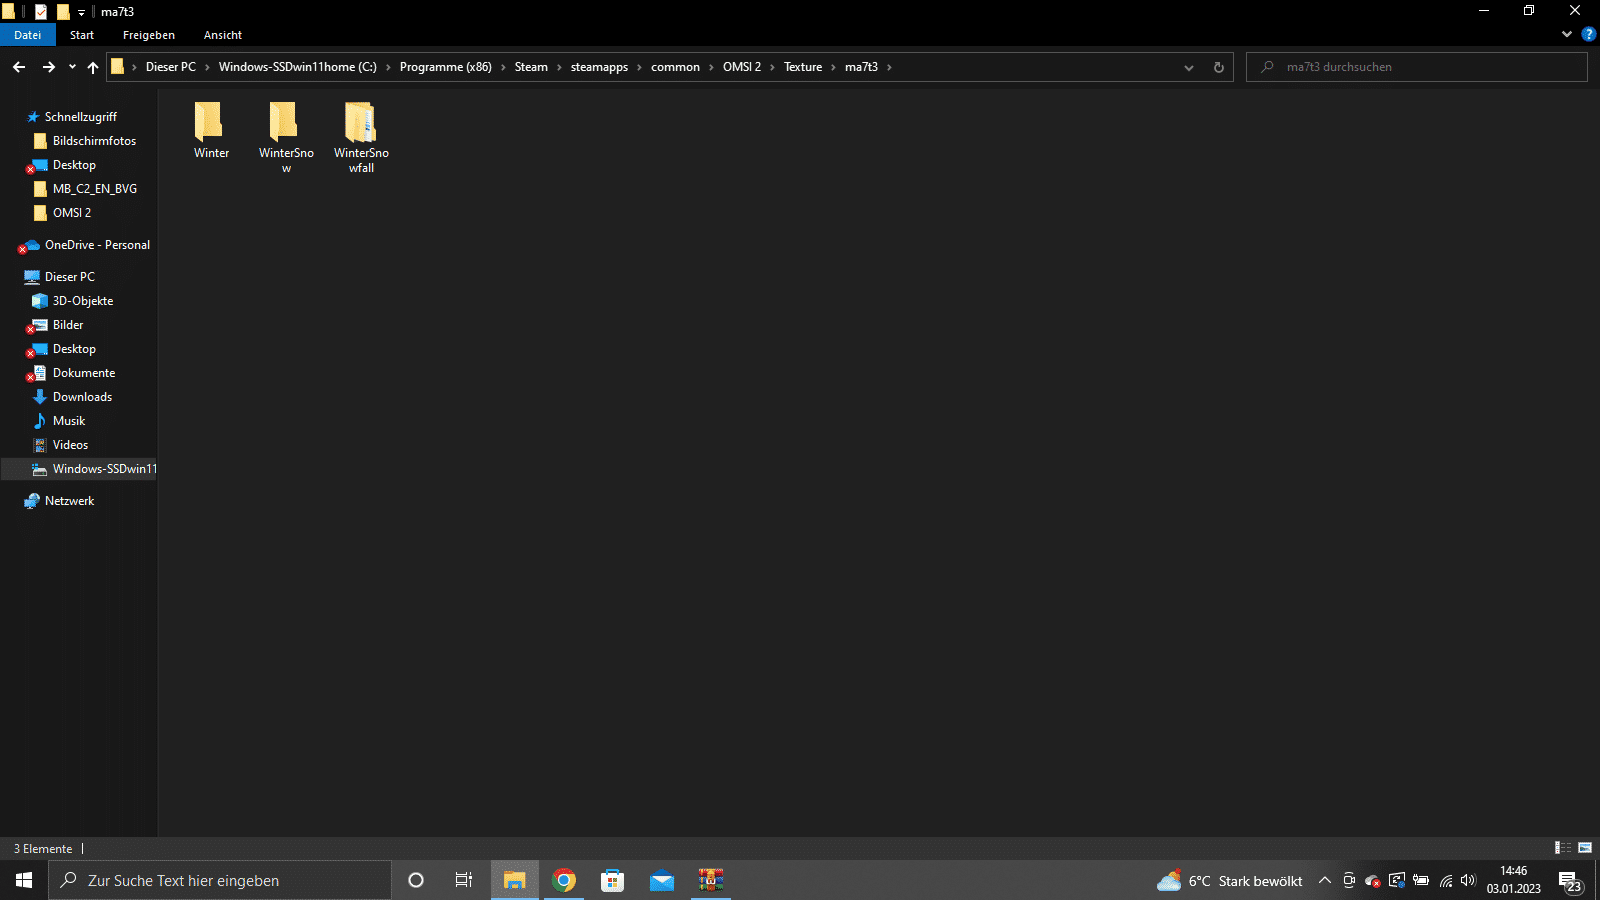Screen dimensions: 1600x900
Task: Open File Explorer help
Action: pyautogui.click(x=1588, y=34)
